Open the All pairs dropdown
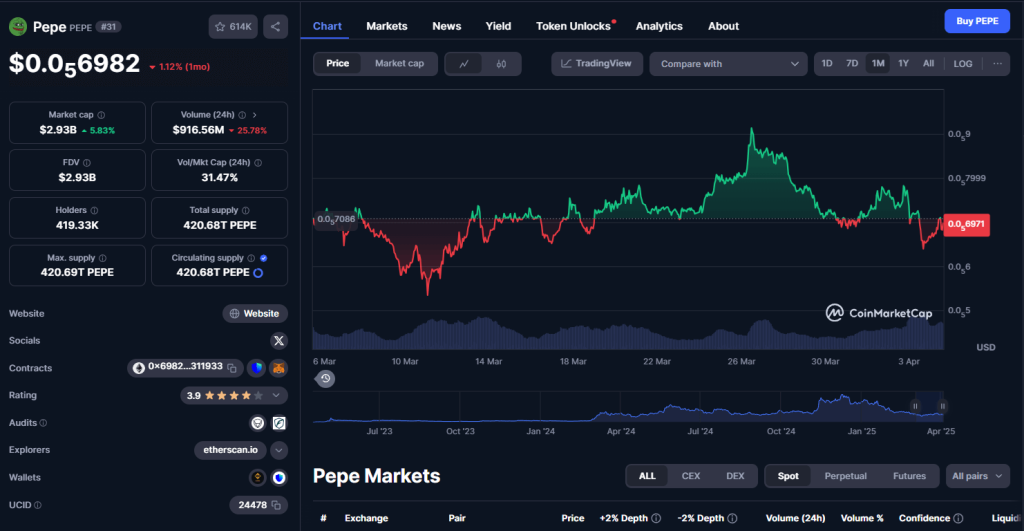Viewport: 1024px width, 531px height. pyautogui.click(x=977, y=476)
